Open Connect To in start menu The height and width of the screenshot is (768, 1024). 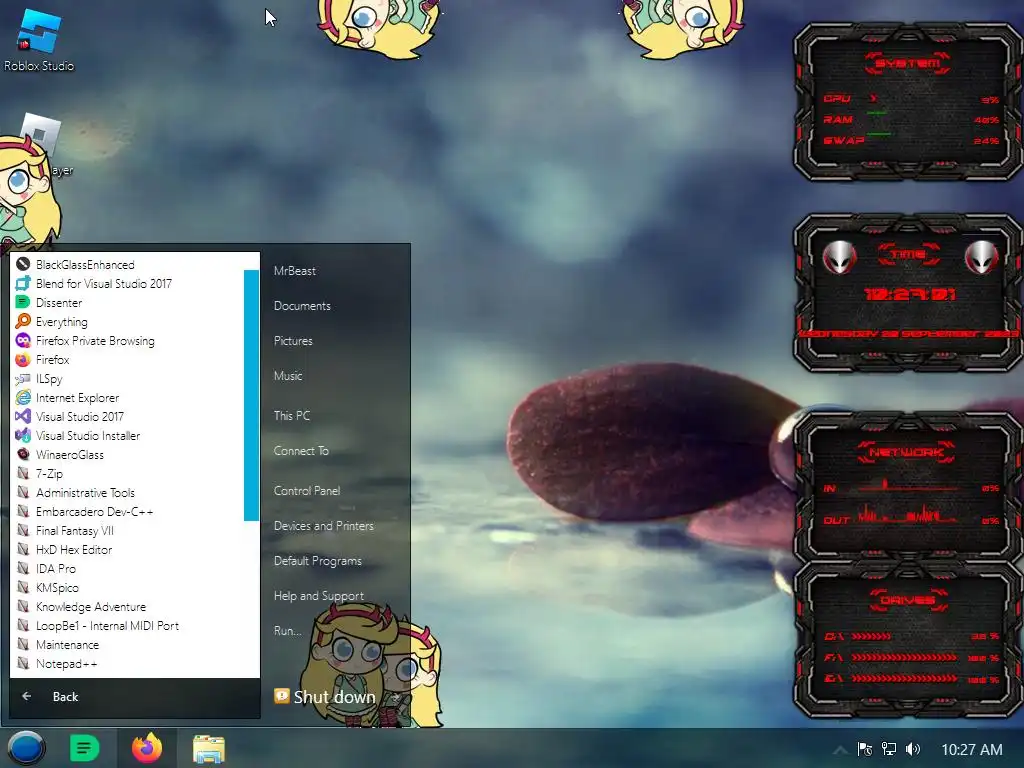300,451
